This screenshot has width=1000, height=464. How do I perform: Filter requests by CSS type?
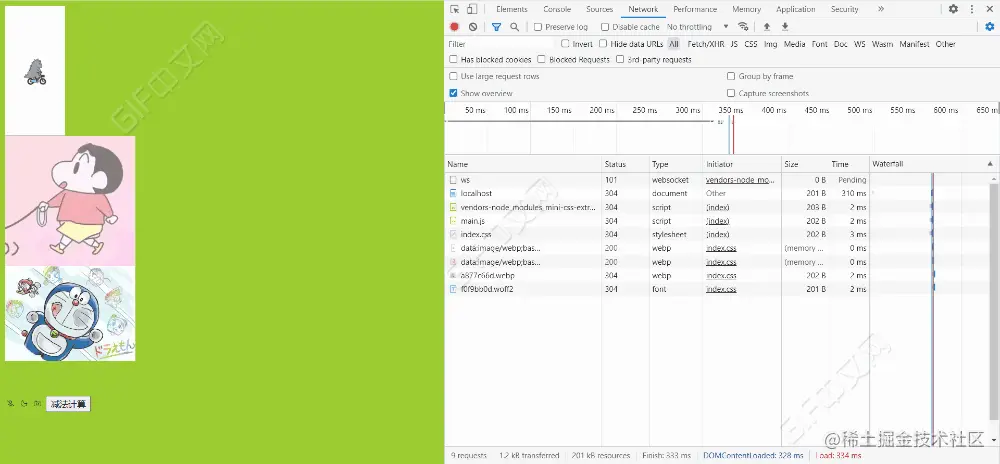(x=751, y=44)
